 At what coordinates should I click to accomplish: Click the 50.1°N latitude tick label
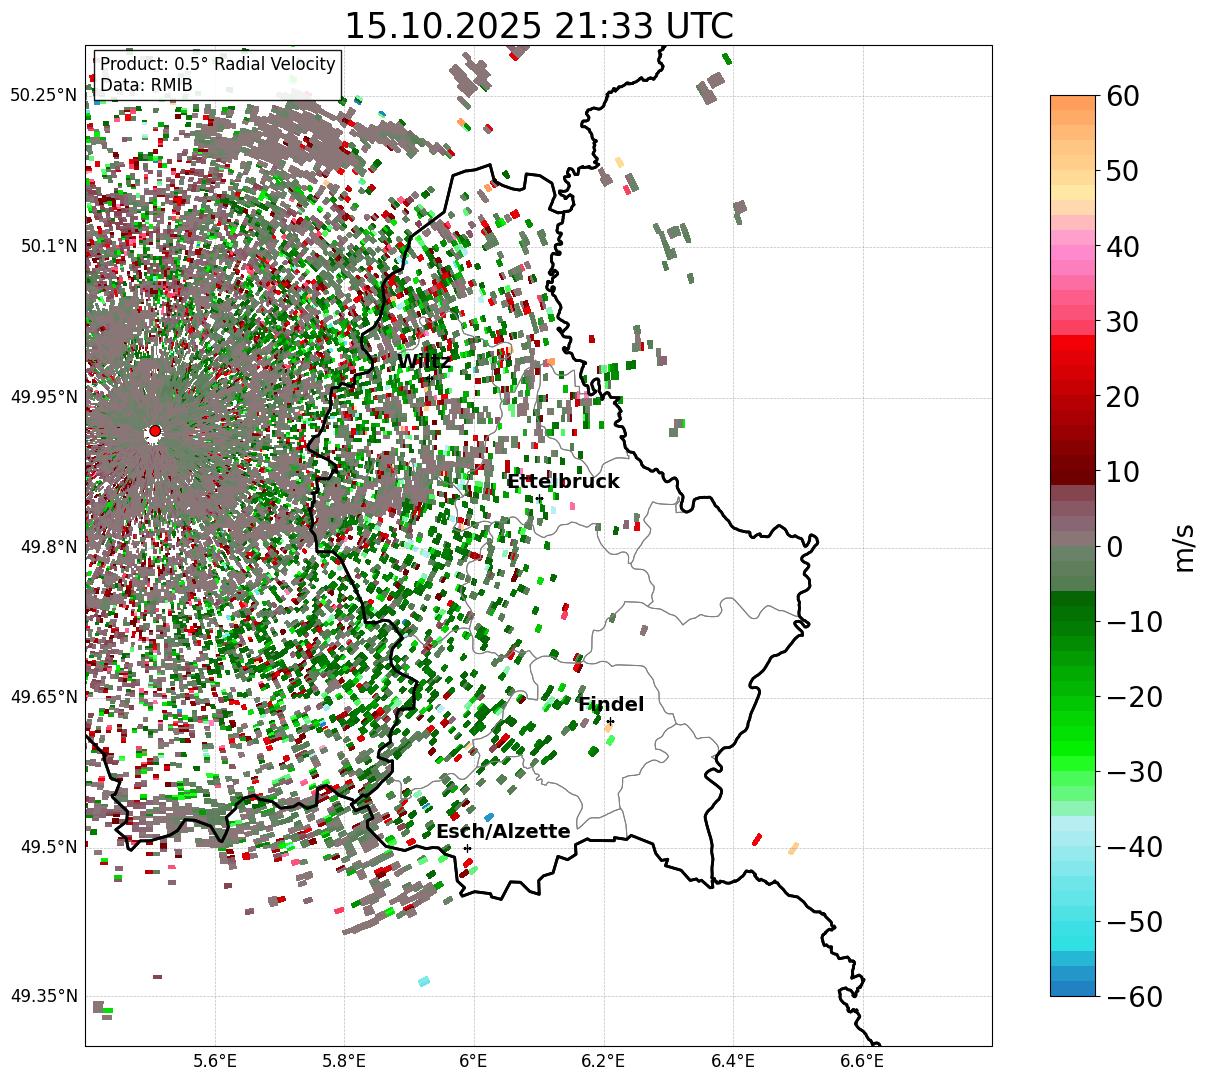click(47, 246)
